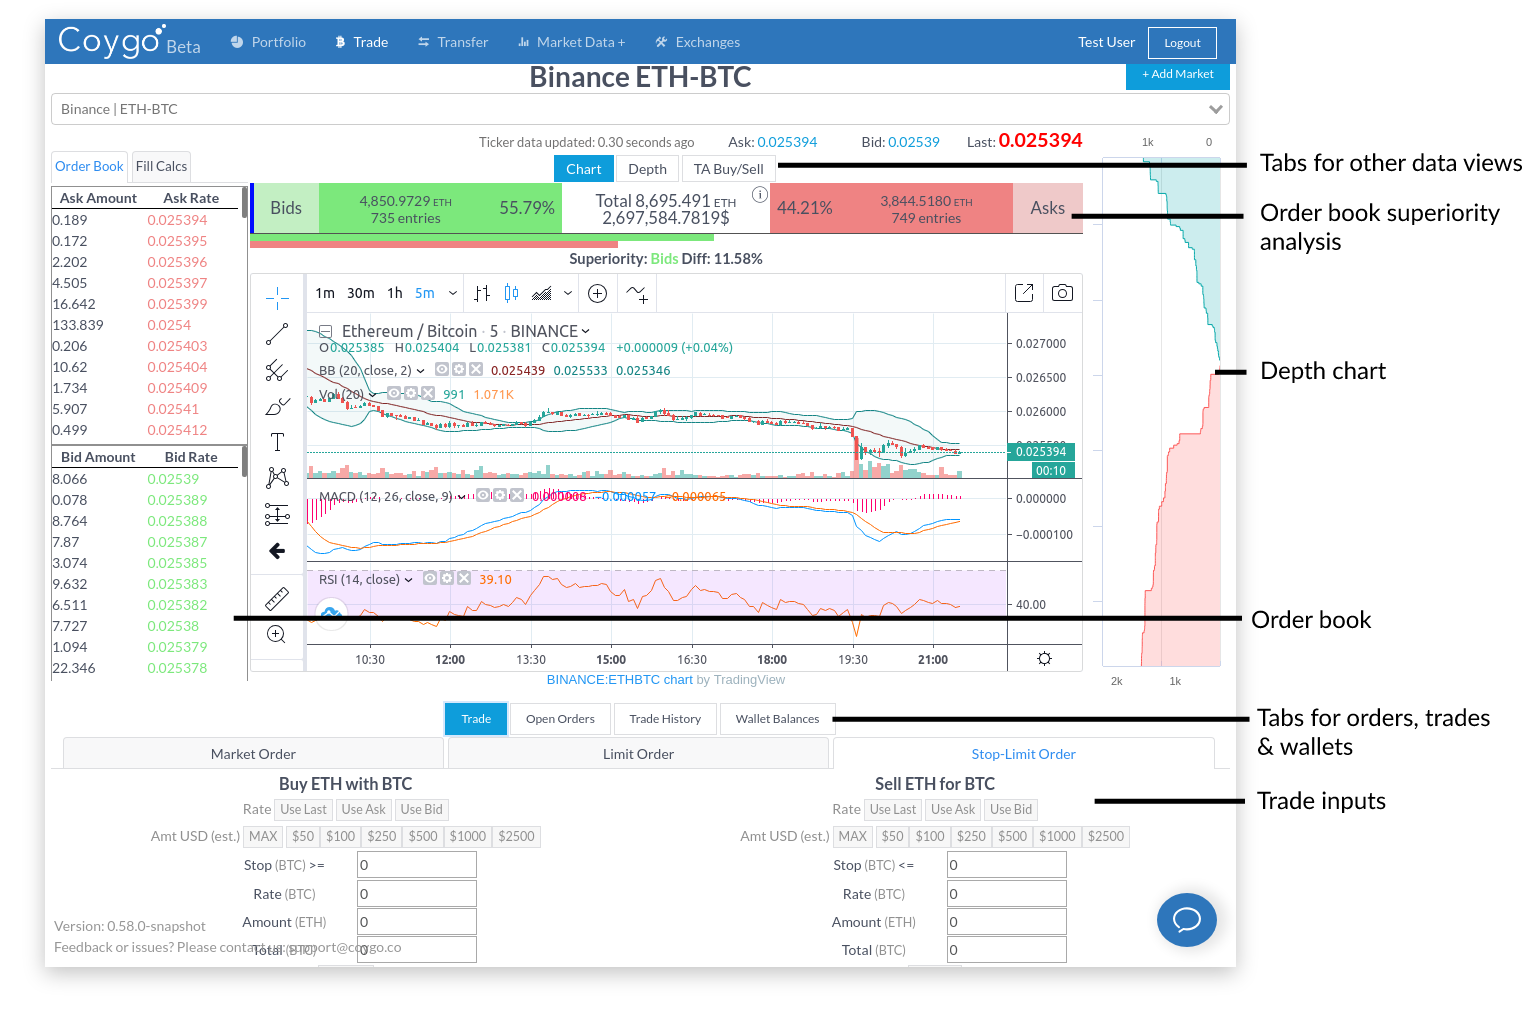This screenshot has width=1539, height=1017.
Task: Open chart settings gear at bottom right
Action: coord(1044,658)
